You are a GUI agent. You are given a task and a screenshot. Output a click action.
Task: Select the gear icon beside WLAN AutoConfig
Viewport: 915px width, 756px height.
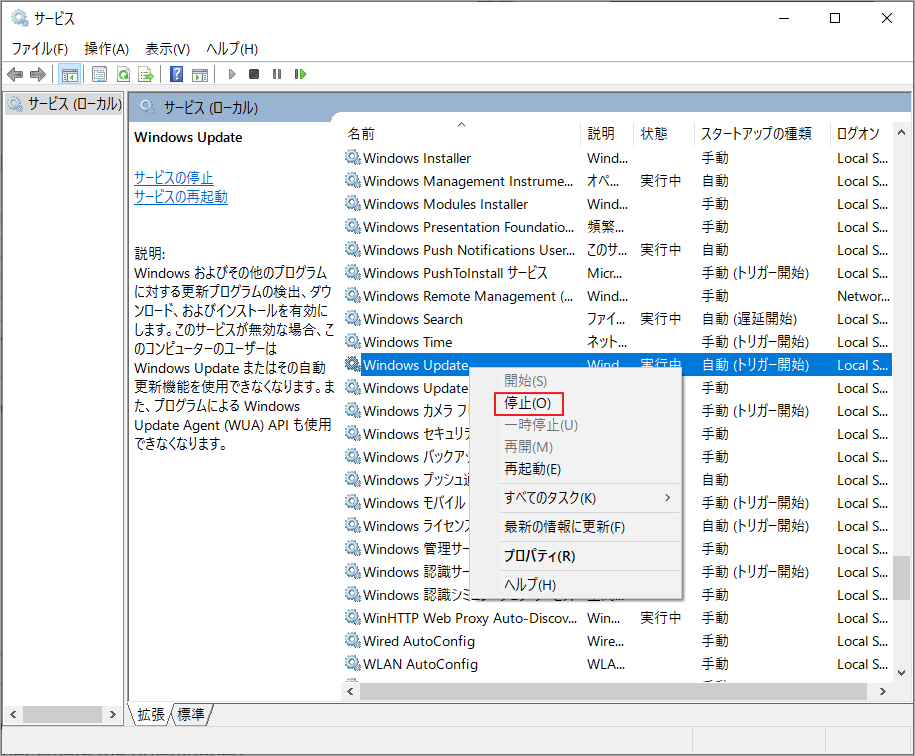352,663
